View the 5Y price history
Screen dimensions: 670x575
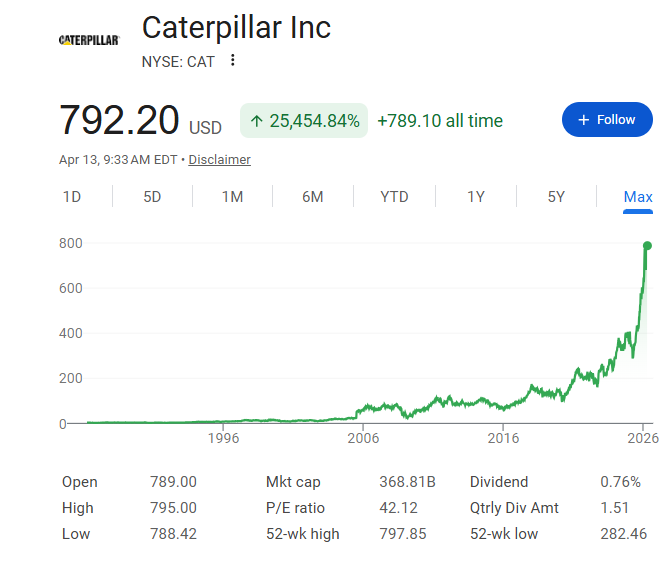pos(556,197)
